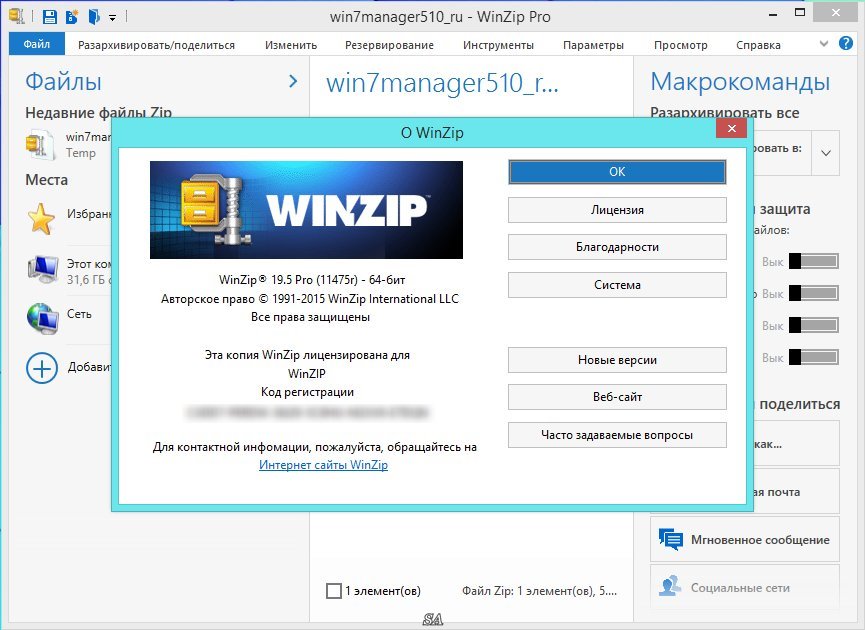The width and height of the screenshot is (865, 630).
Task: Confirm the About dialog with OK
Action: point(617,172)
